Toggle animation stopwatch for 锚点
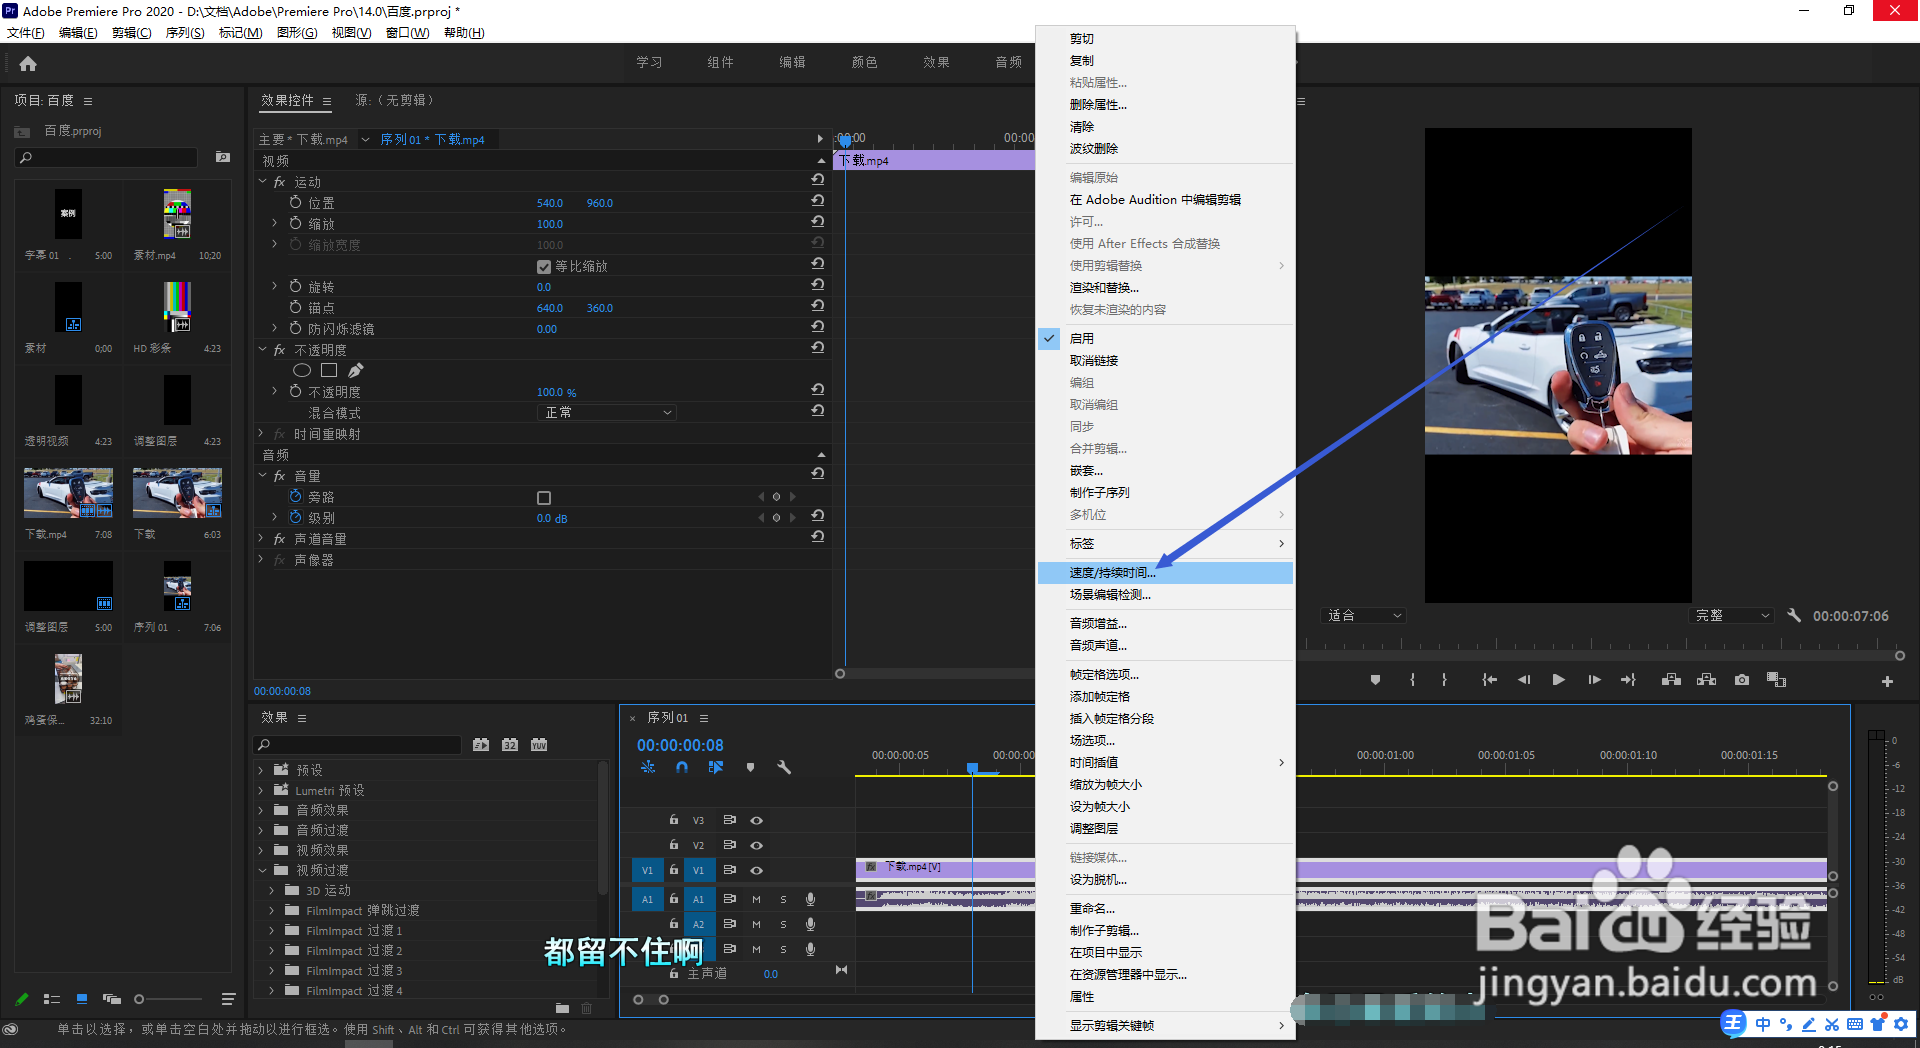 (295, 308)
